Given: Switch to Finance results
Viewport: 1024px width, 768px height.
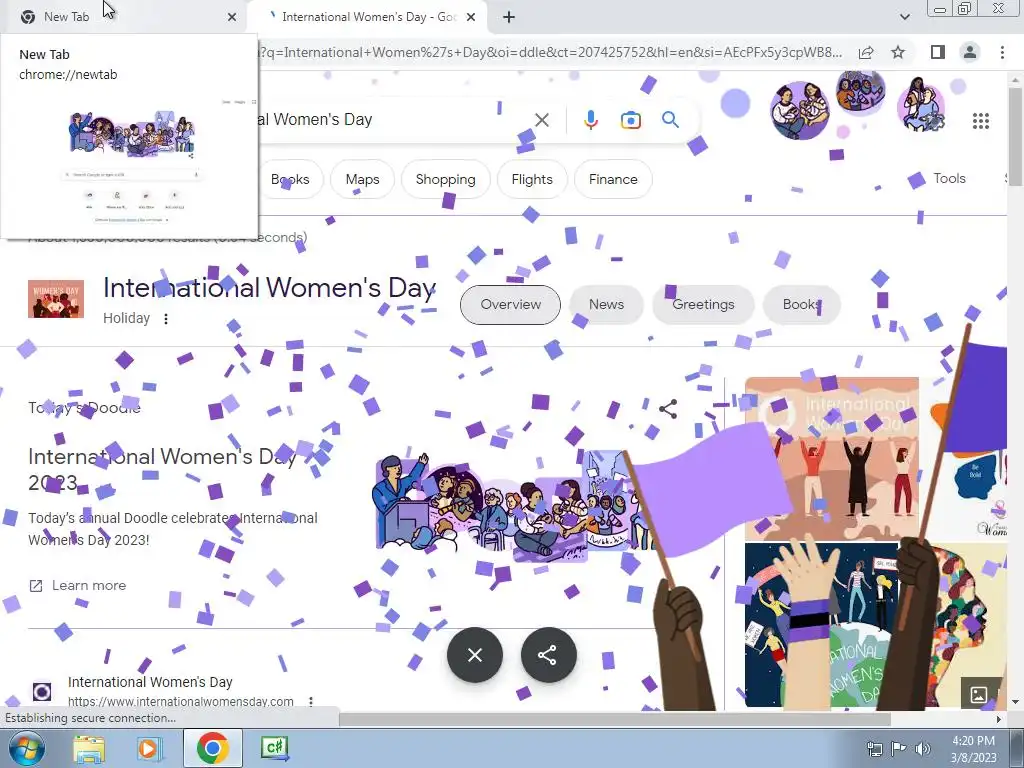Looking at the screenshot, I should click(613, 179).
